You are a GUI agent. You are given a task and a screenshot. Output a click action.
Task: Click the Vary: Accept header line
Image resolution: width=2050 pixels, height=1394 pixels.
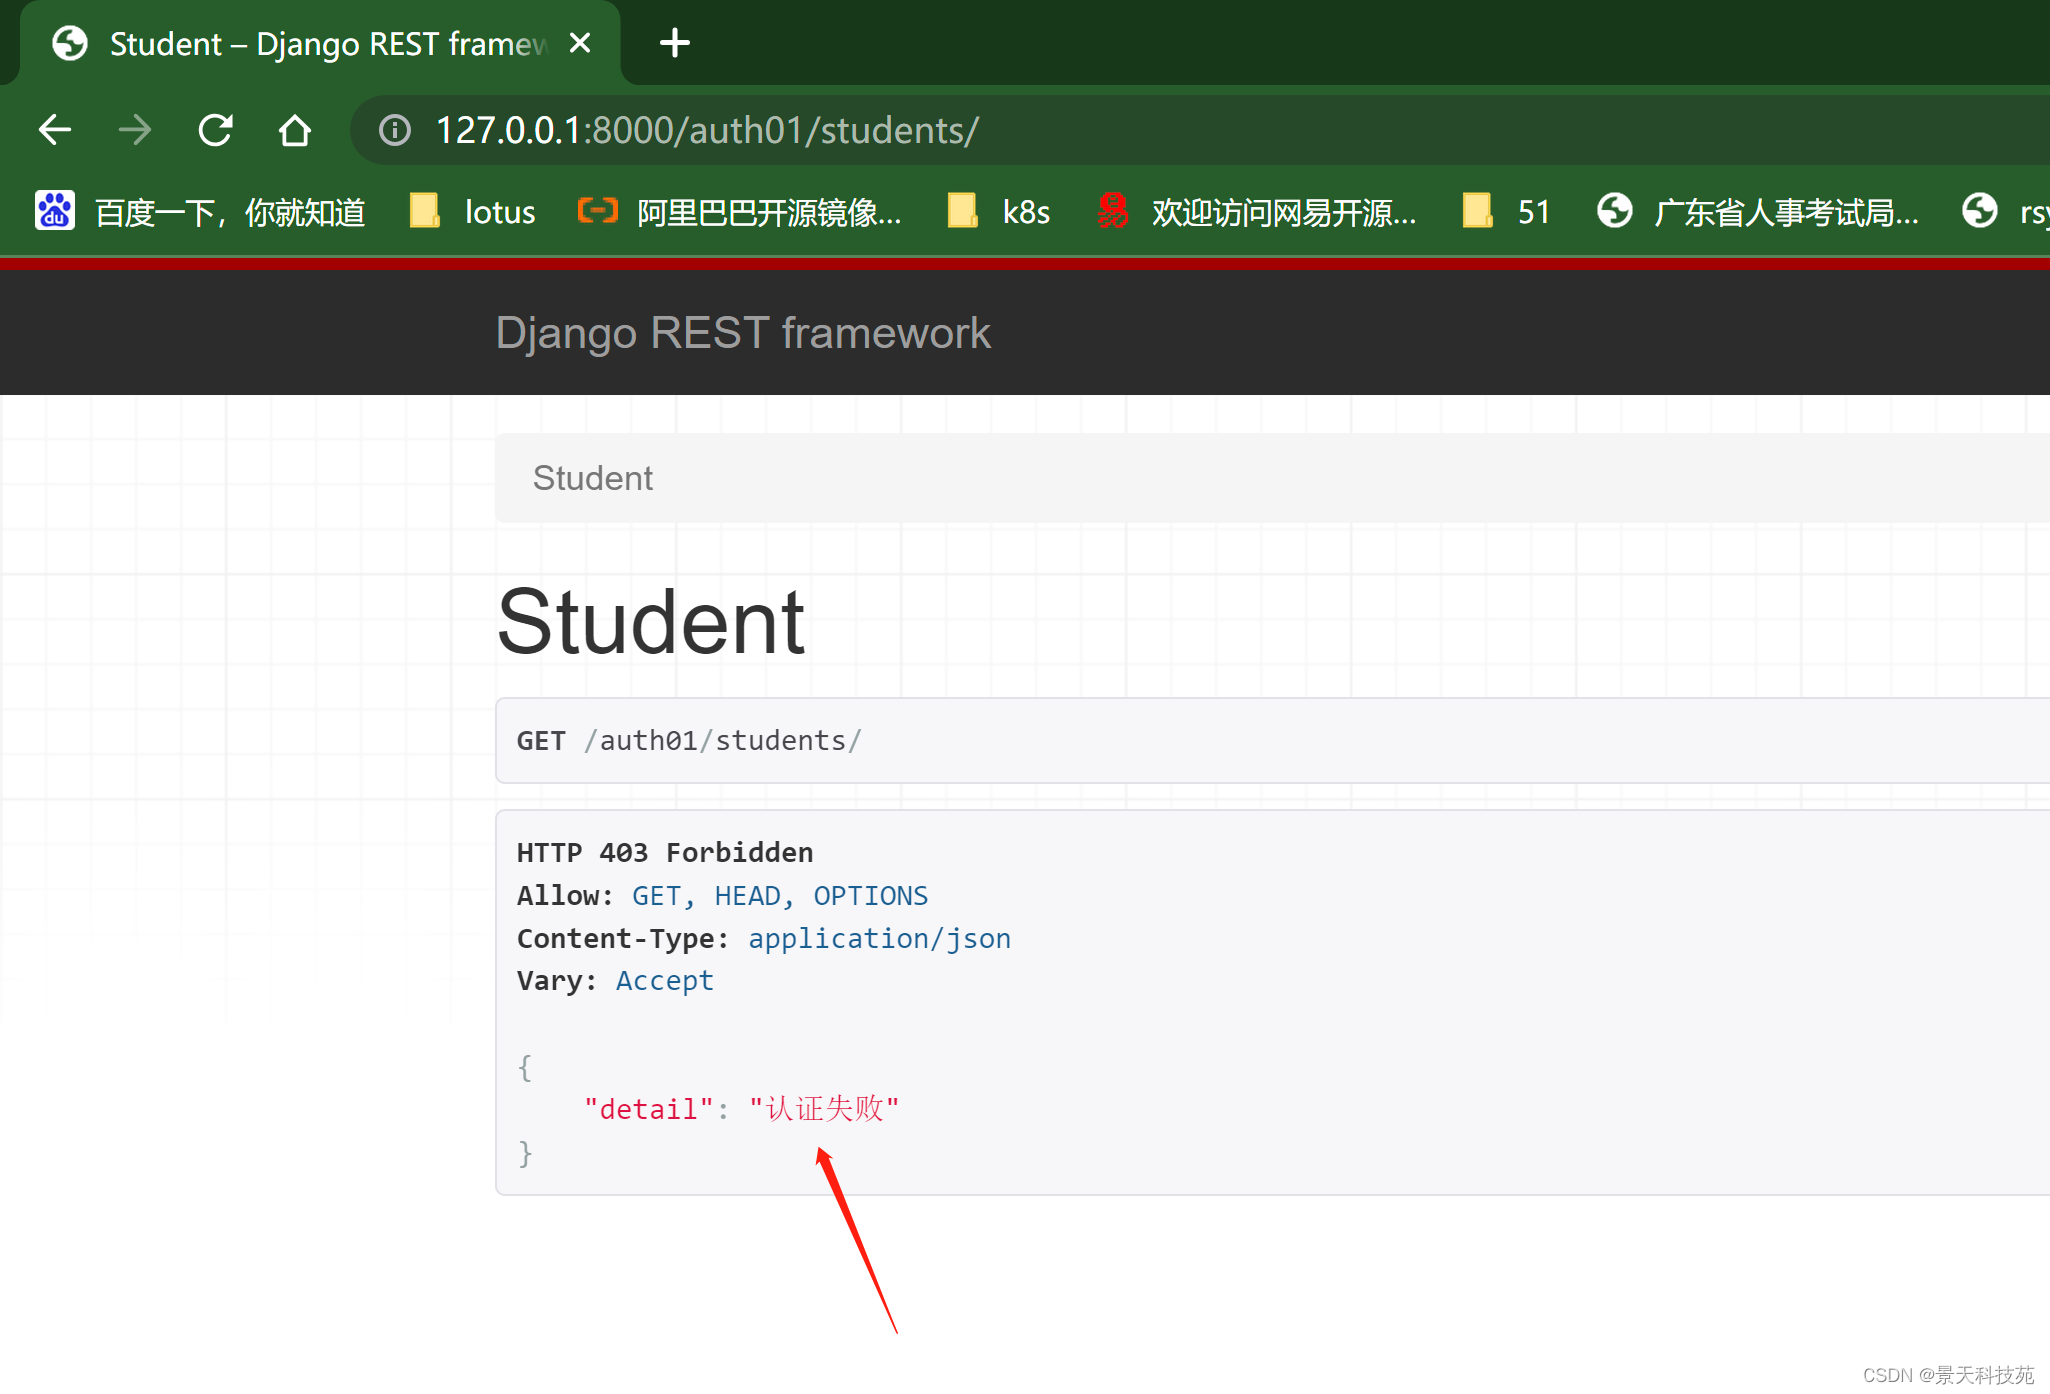pyautogui.click(x=616, y=981)
